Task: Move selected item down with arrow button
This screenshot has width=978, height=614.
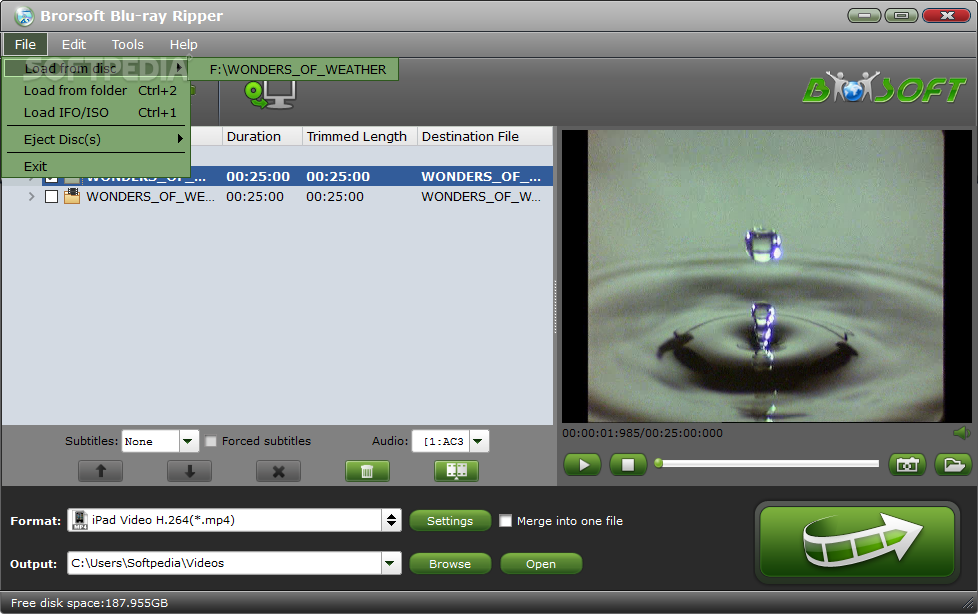Action: [x=190, y=471]
